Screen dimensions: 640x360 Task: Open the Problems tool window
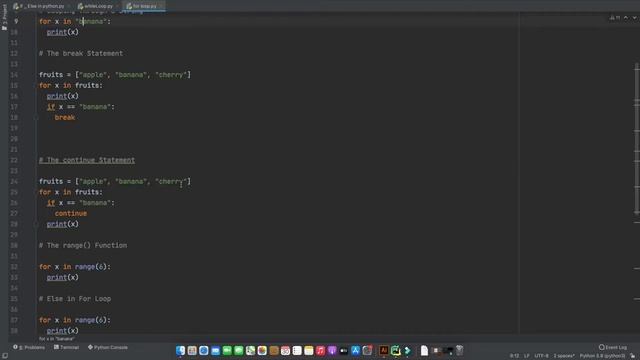tap(29, 347)
